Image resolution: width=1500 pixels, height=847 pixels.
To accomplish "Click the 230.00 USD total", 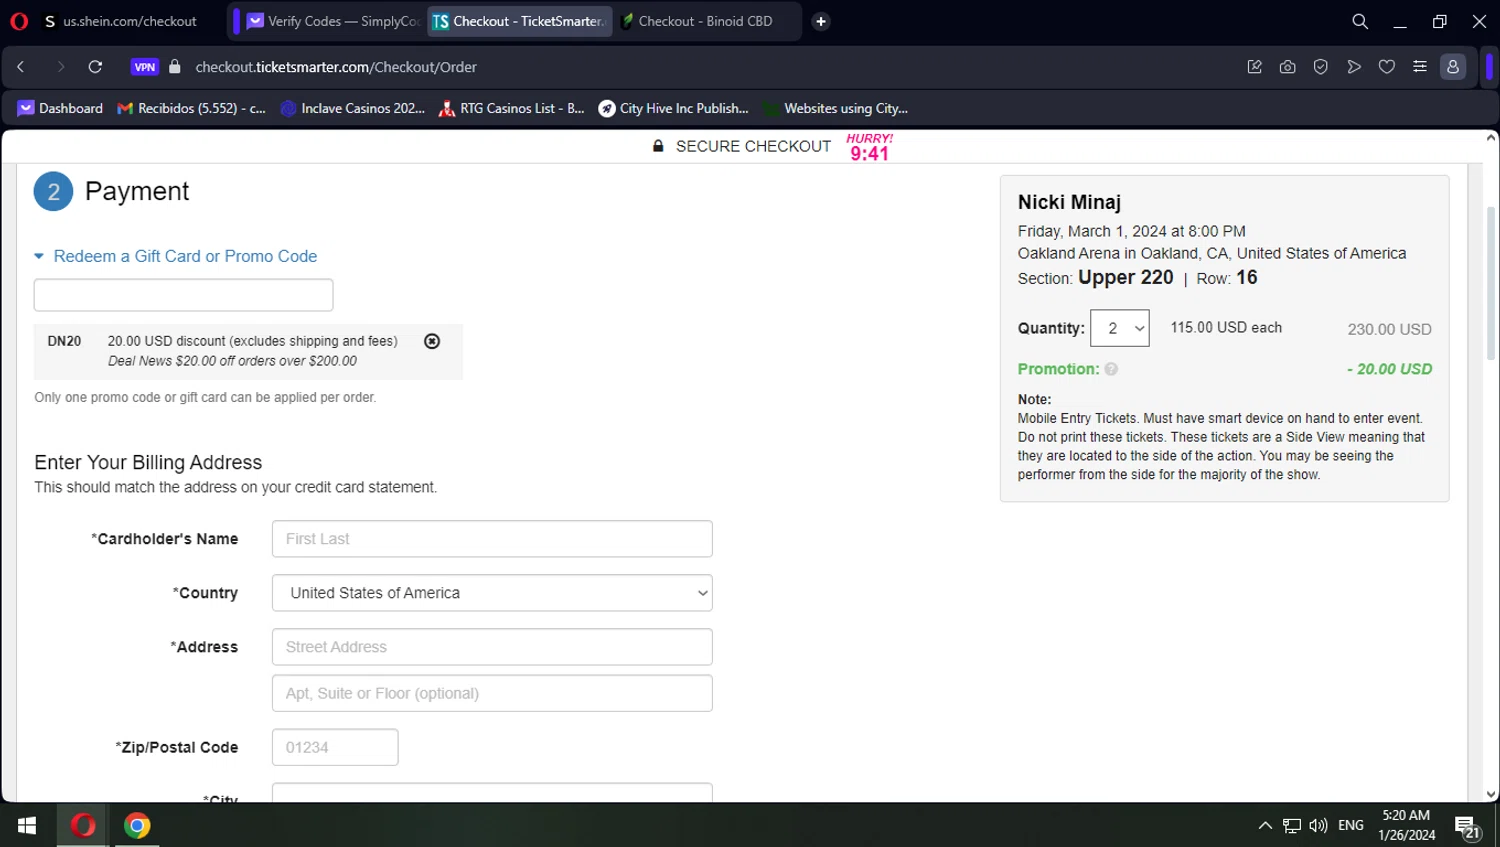I will (x=1389, y=329).
